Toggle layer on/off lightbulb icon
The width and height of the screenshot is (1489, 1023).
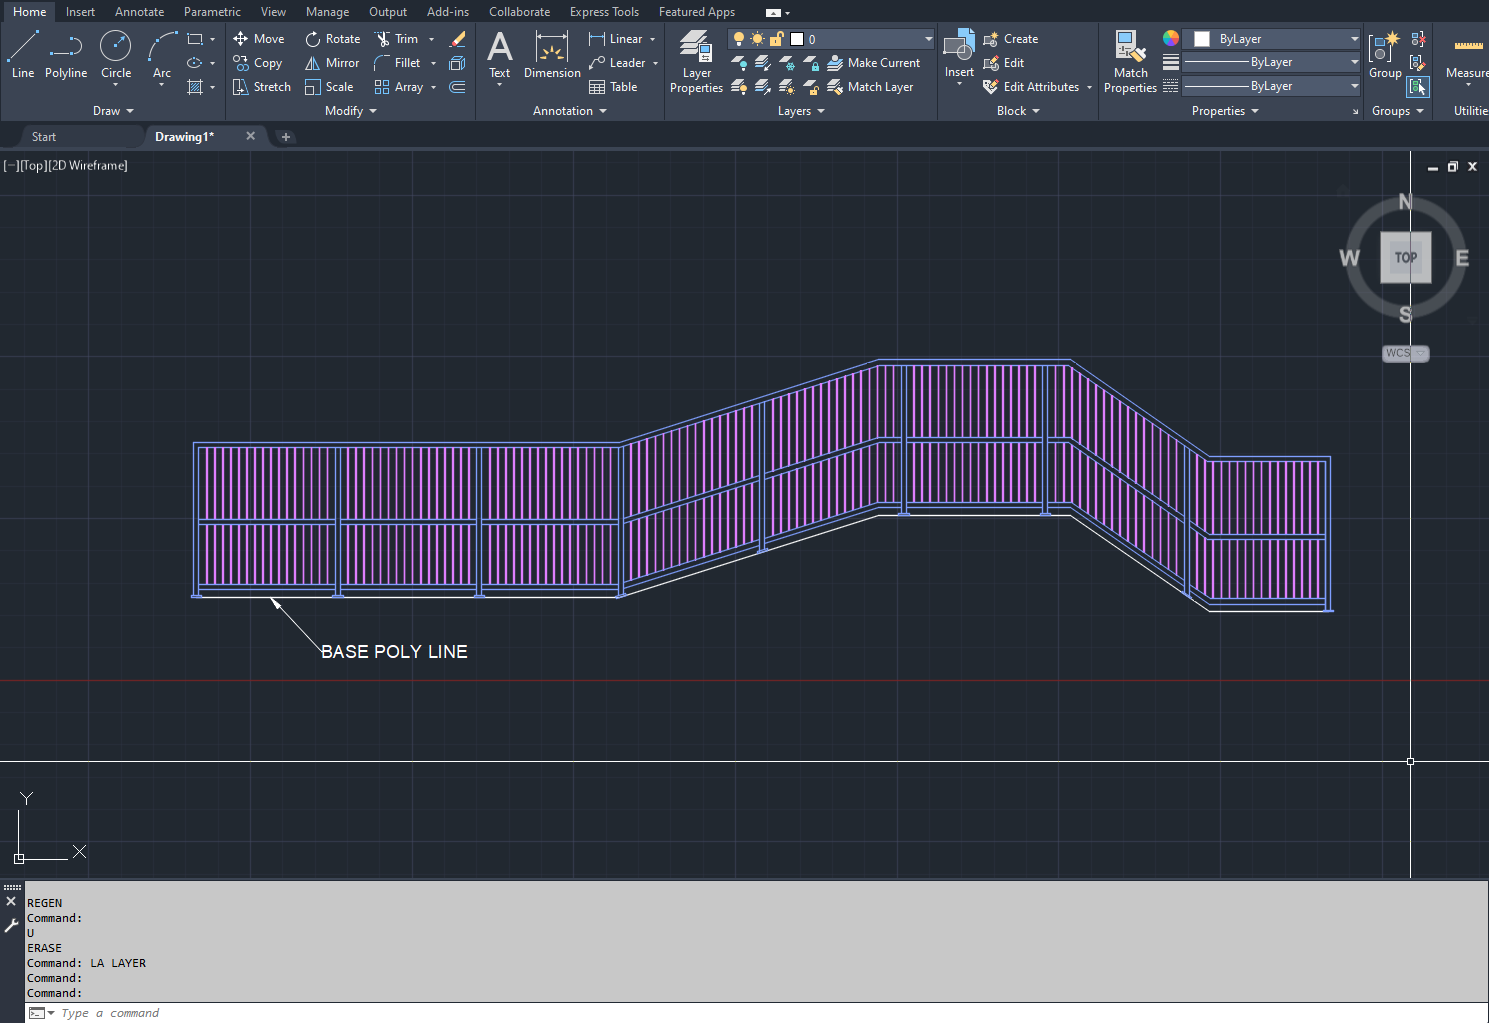pyautogui.click(x=739, y=39)
